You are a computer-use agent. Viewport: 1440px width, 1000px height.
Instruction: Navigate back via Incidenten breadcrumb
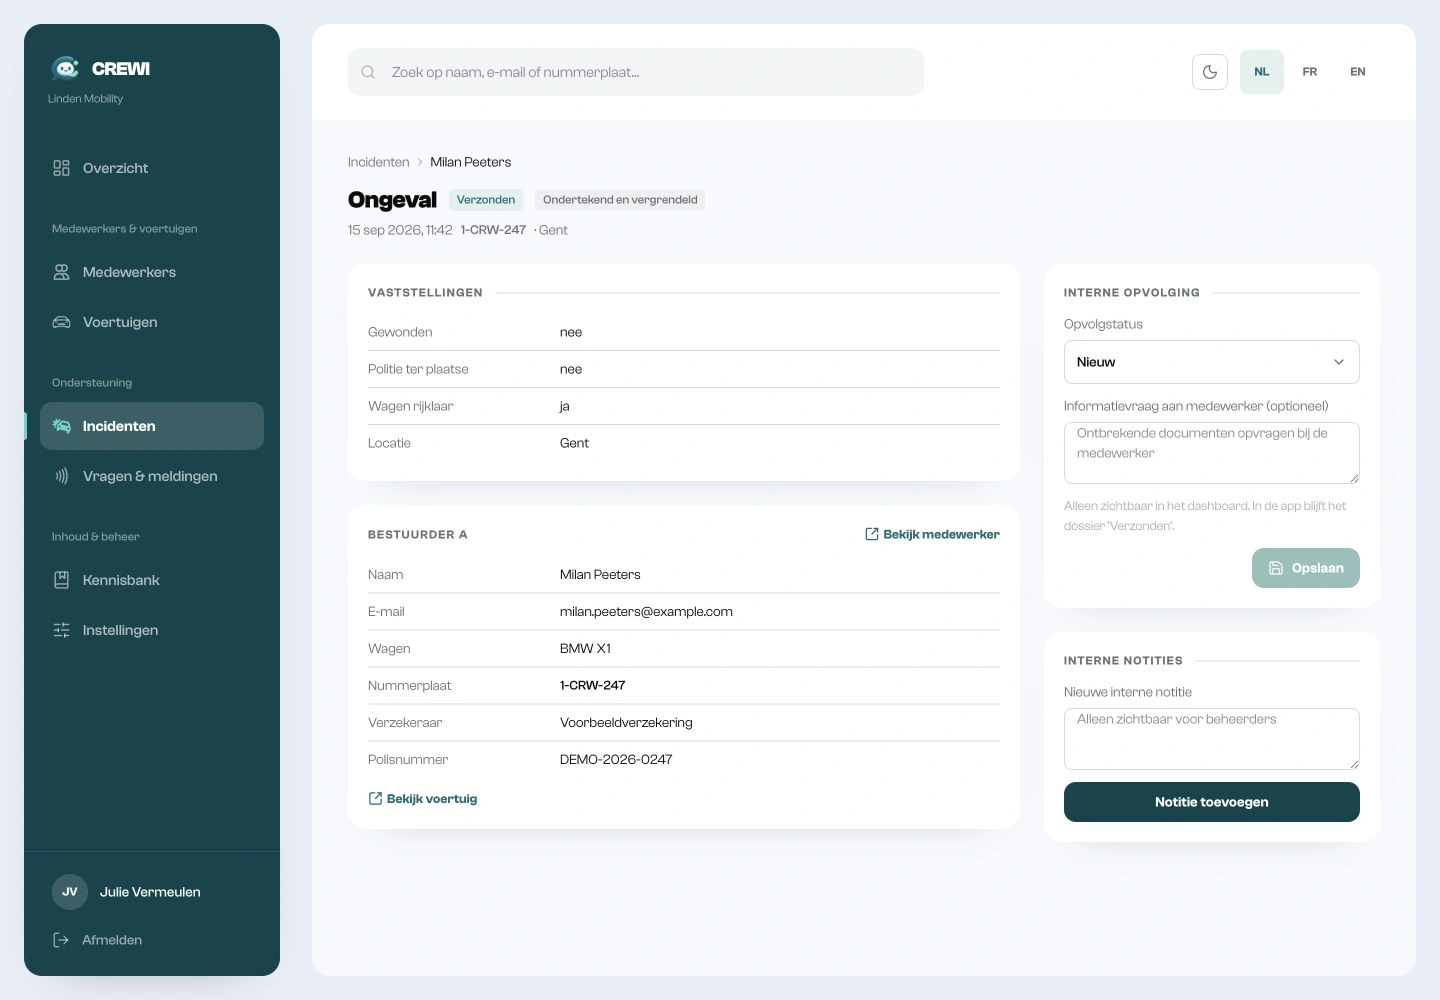click(379, 162)
